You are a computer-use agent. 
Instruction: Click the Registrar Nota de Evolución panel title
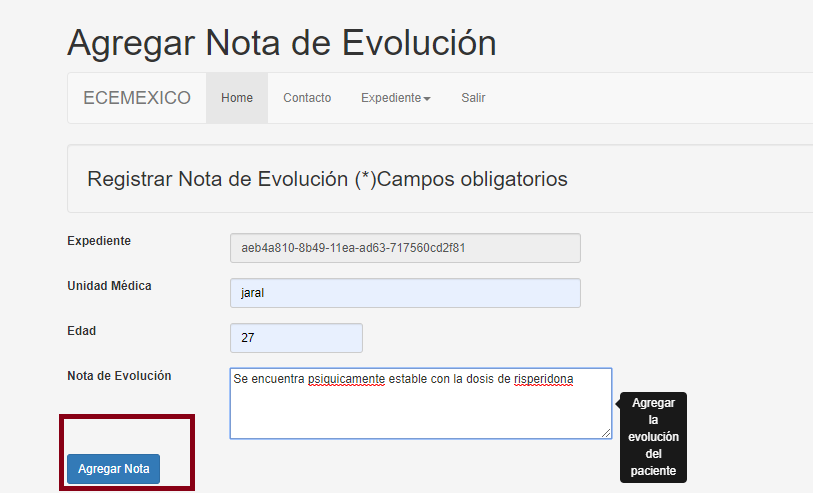[327, 179]
